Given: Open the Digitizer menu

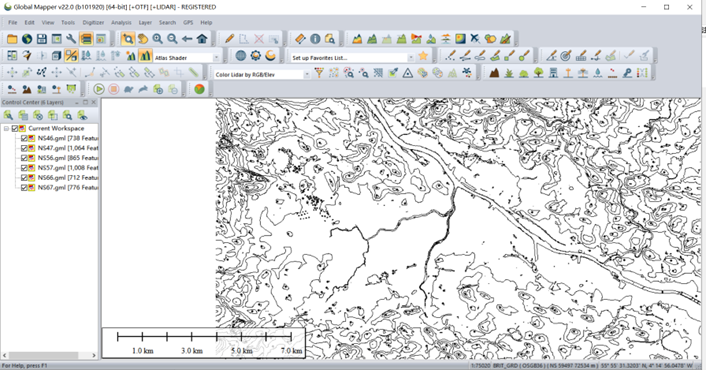Looking at the screenshot, I should coord(93,23).
